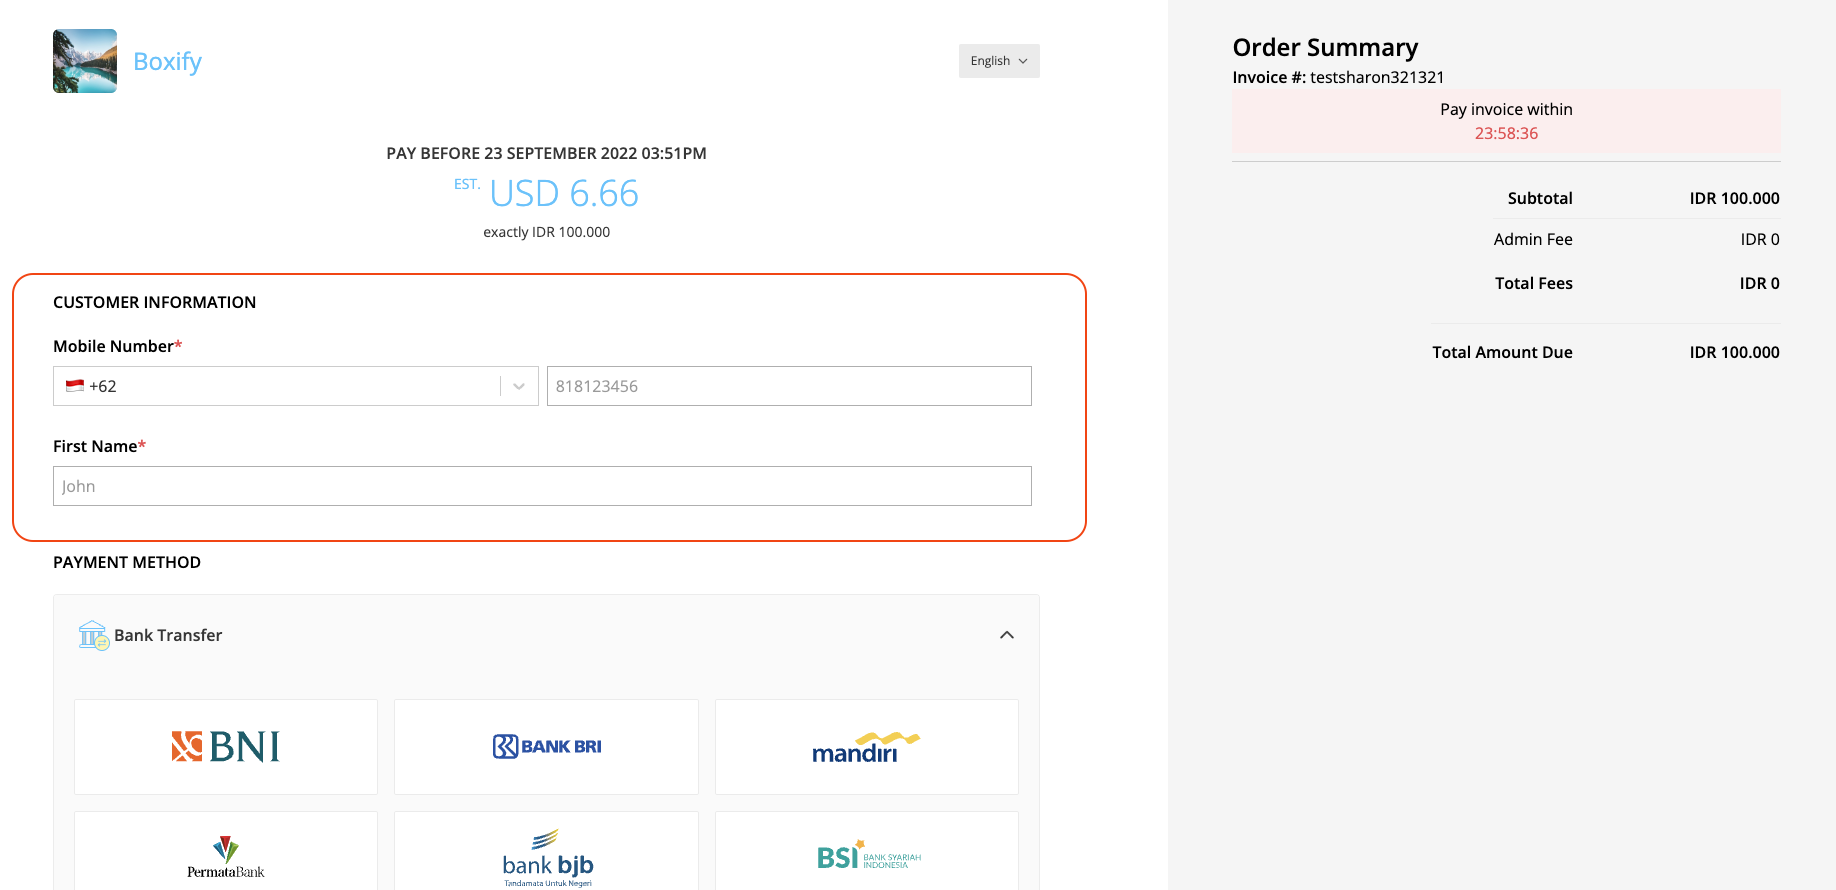Screen dimensions: 1836x890
Task: Click the PAYMENT METHOD heading
Action: pyautogui.click(x=127, y=562)
